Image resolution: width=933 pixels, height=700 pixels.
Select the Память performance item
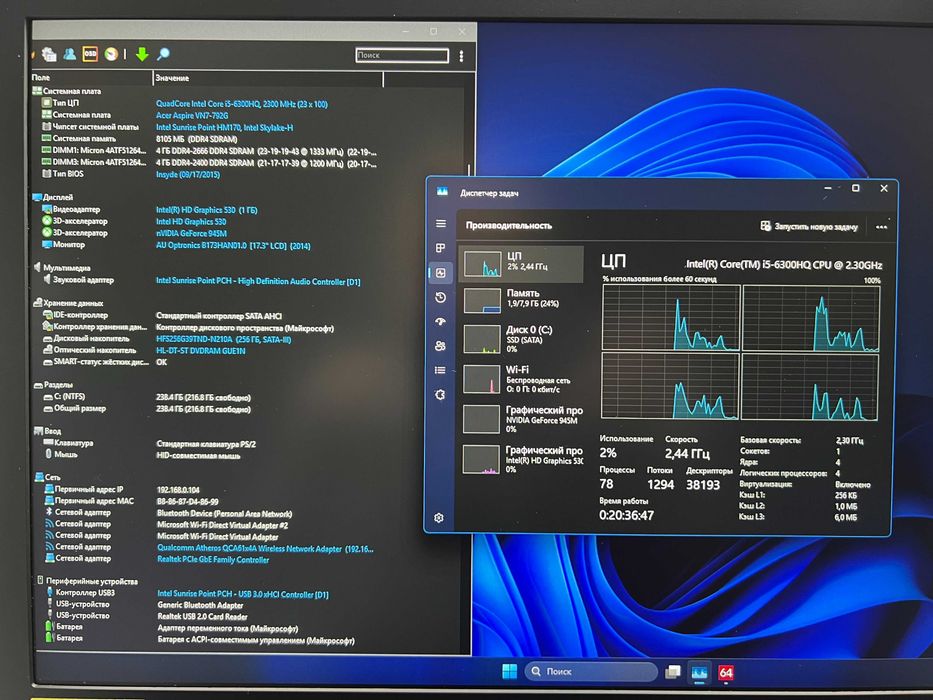tap(521, 301)
